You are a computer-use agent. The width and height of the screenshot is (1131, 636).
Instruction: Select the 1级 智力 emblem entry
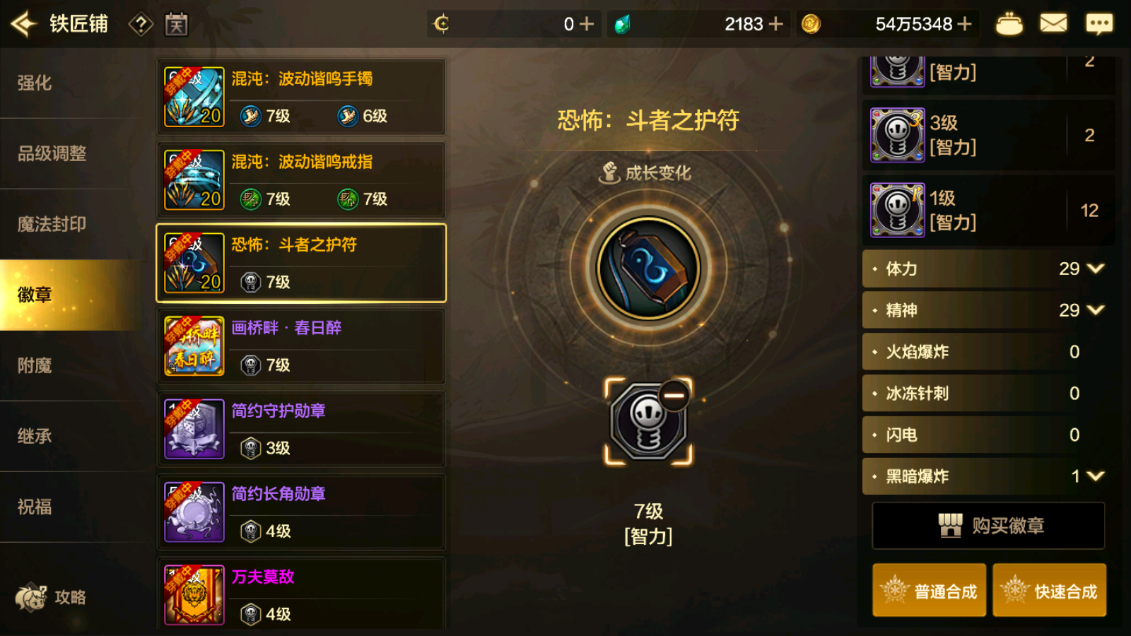[x=988, y=210]
